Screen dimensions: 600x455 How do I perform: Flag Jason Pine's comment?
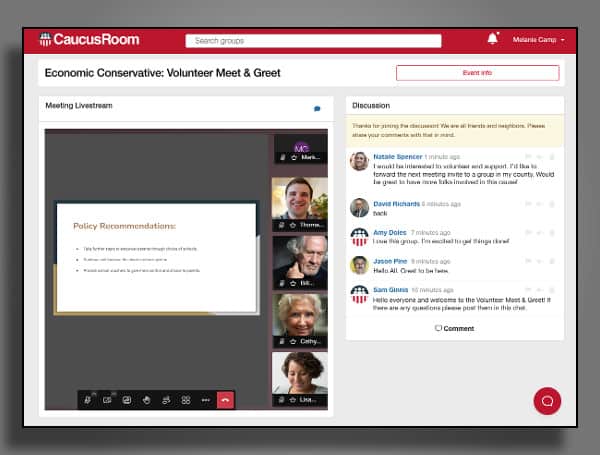pos(528,261)
